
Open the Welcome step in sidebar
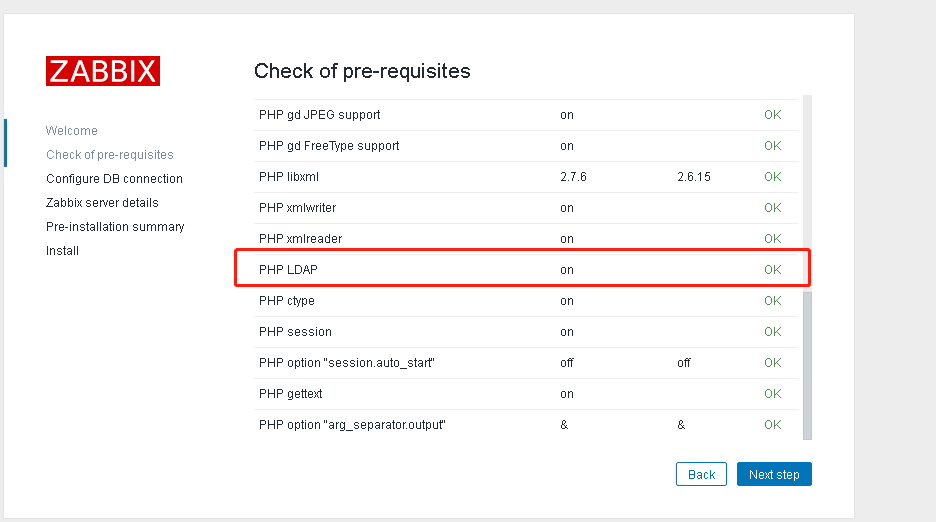tap(72, 131)
